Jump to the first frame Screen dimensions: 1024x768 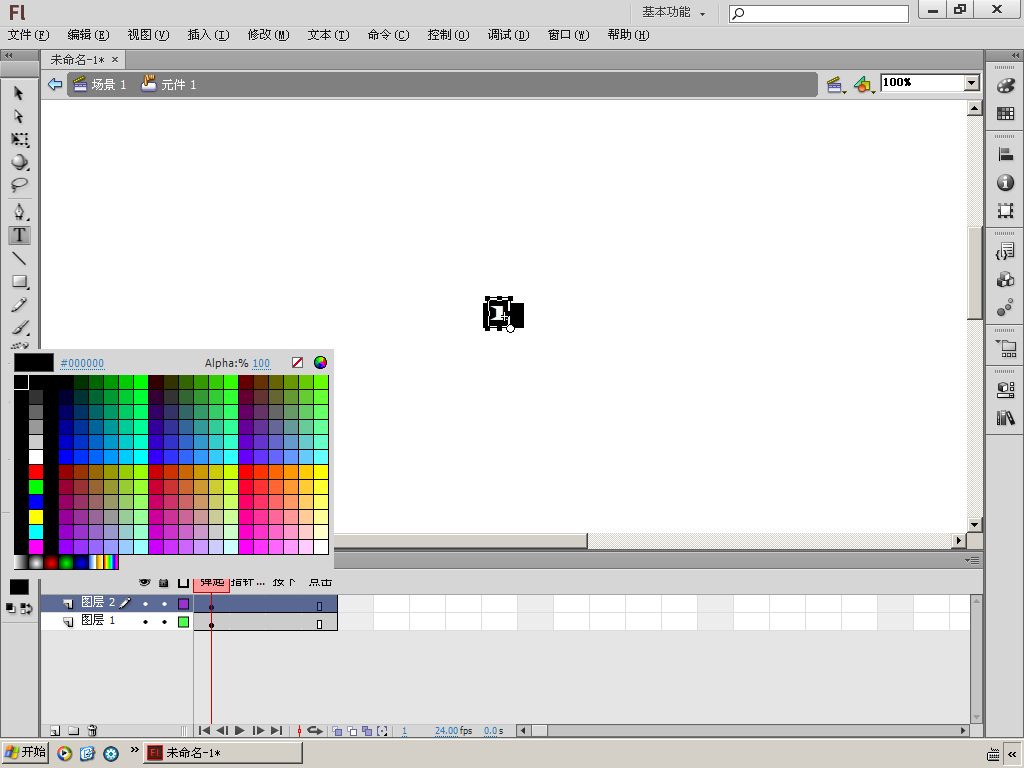point(204,731)
